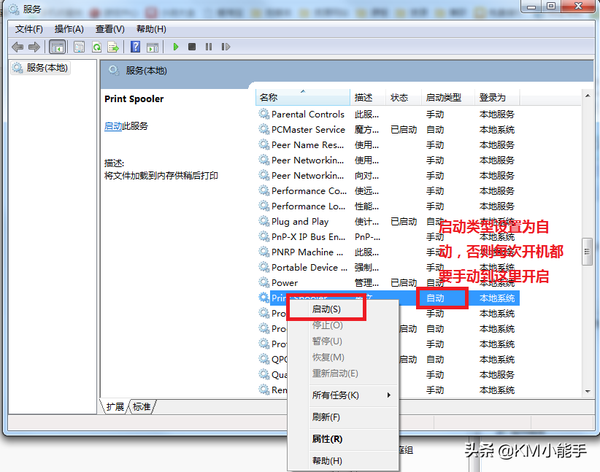This screenshot has width=600, height=472.
Task: Open the 文件(F) menu
Action: click(30, 30)
